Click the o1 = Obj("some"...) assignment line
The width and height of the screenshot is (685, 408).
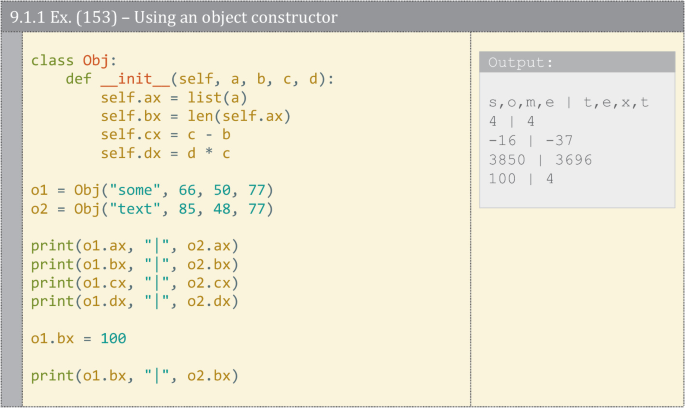(151, 190)
